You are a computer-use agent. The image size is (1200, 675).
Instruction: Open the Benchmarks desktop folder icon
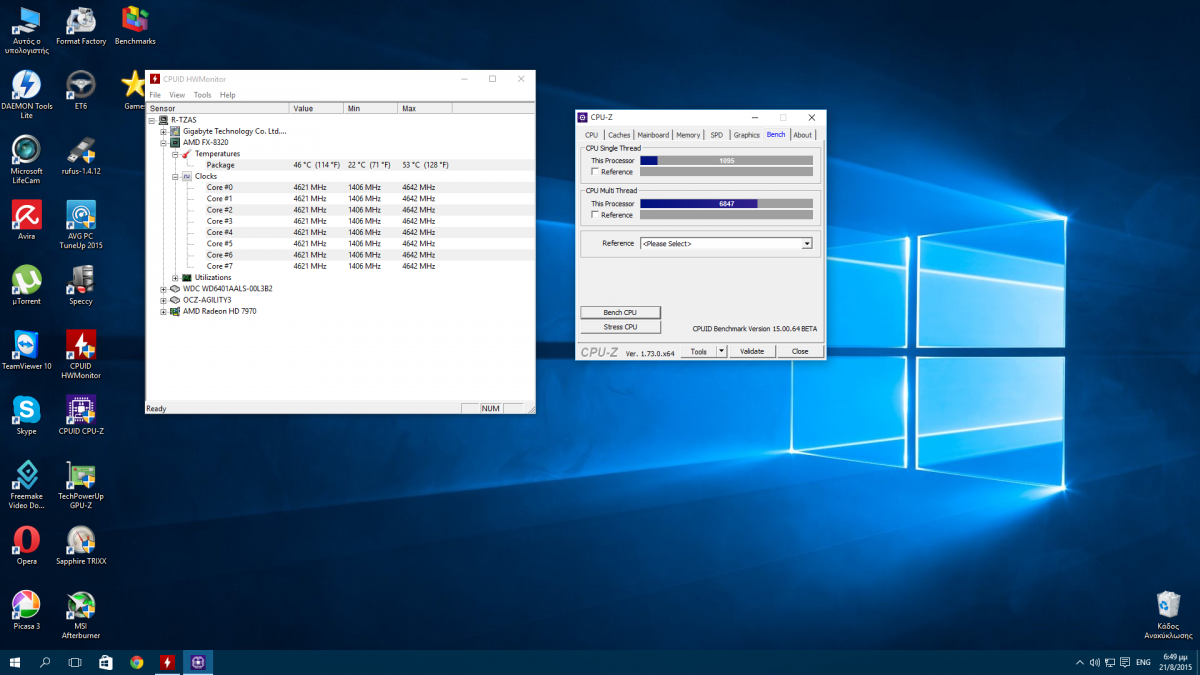135,27
